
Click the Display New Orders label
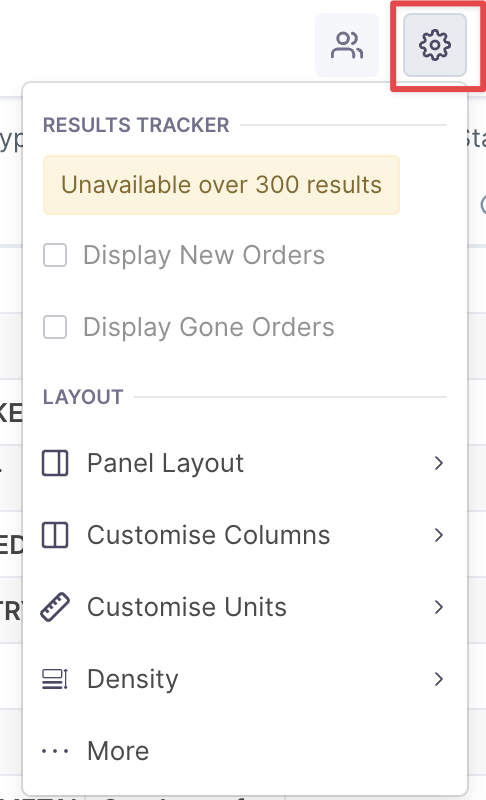pos(204,255)
